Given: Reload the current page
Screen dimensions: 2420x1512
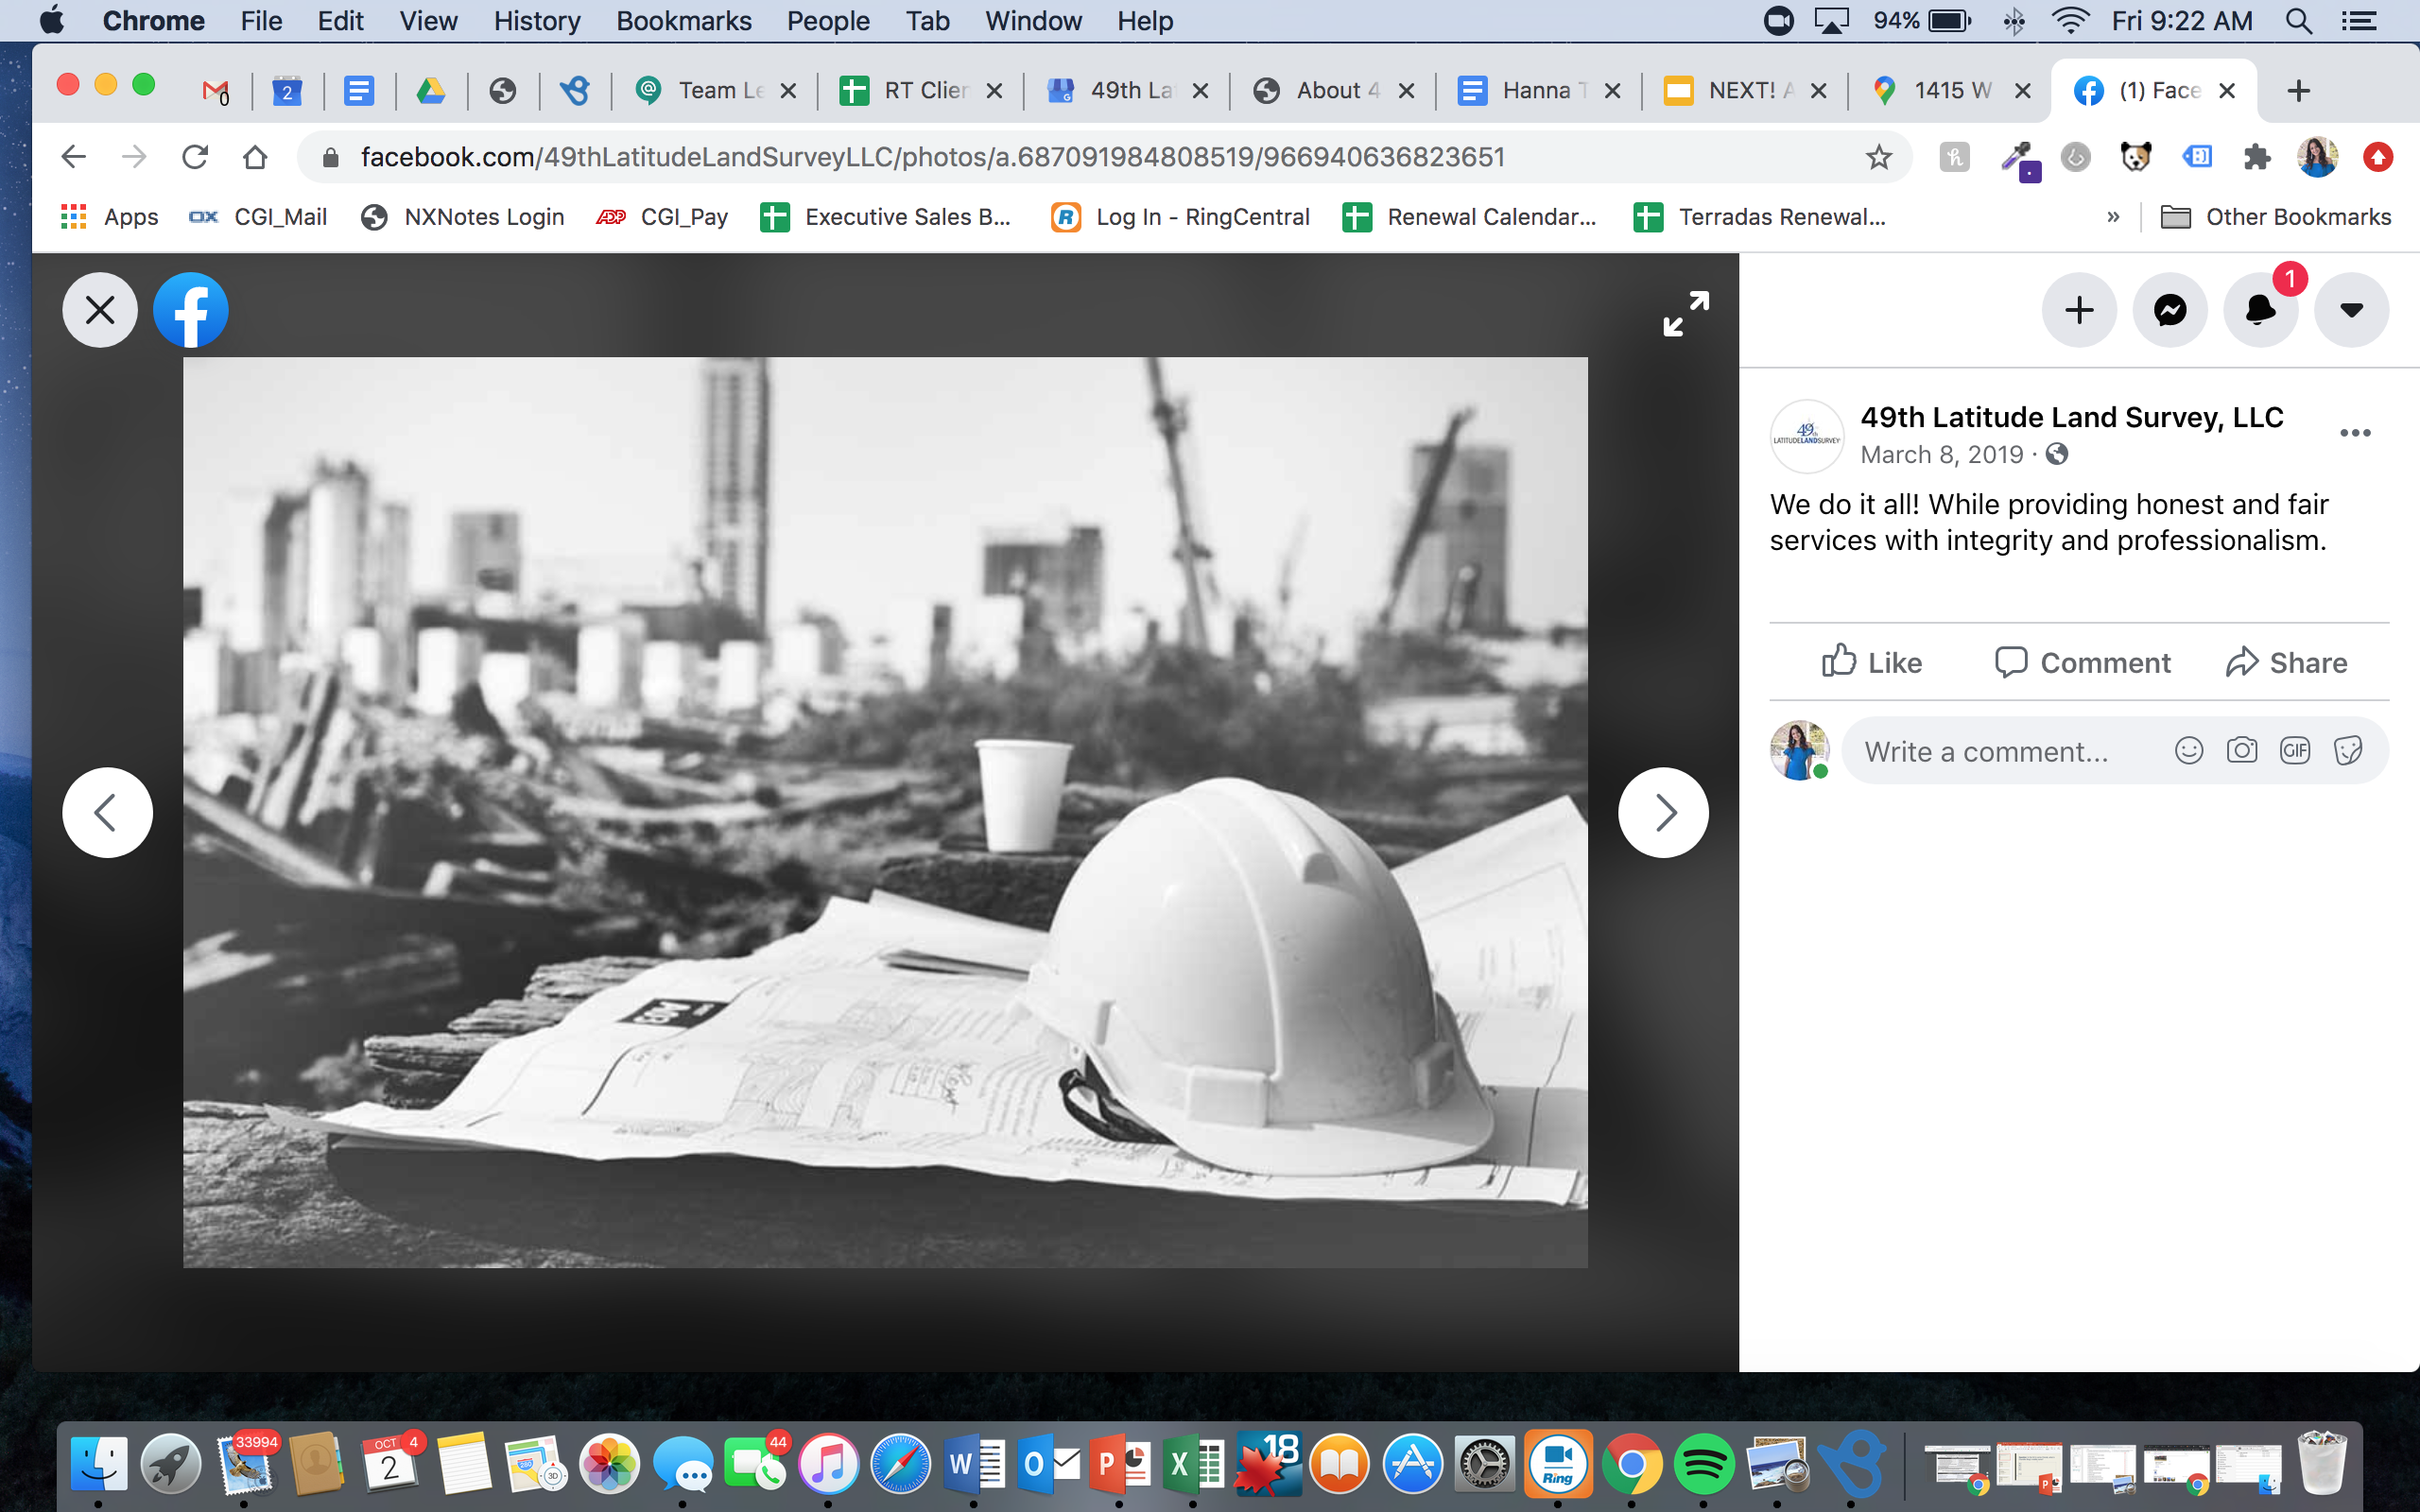Looking at the screenshot, I should click(195, 157).
